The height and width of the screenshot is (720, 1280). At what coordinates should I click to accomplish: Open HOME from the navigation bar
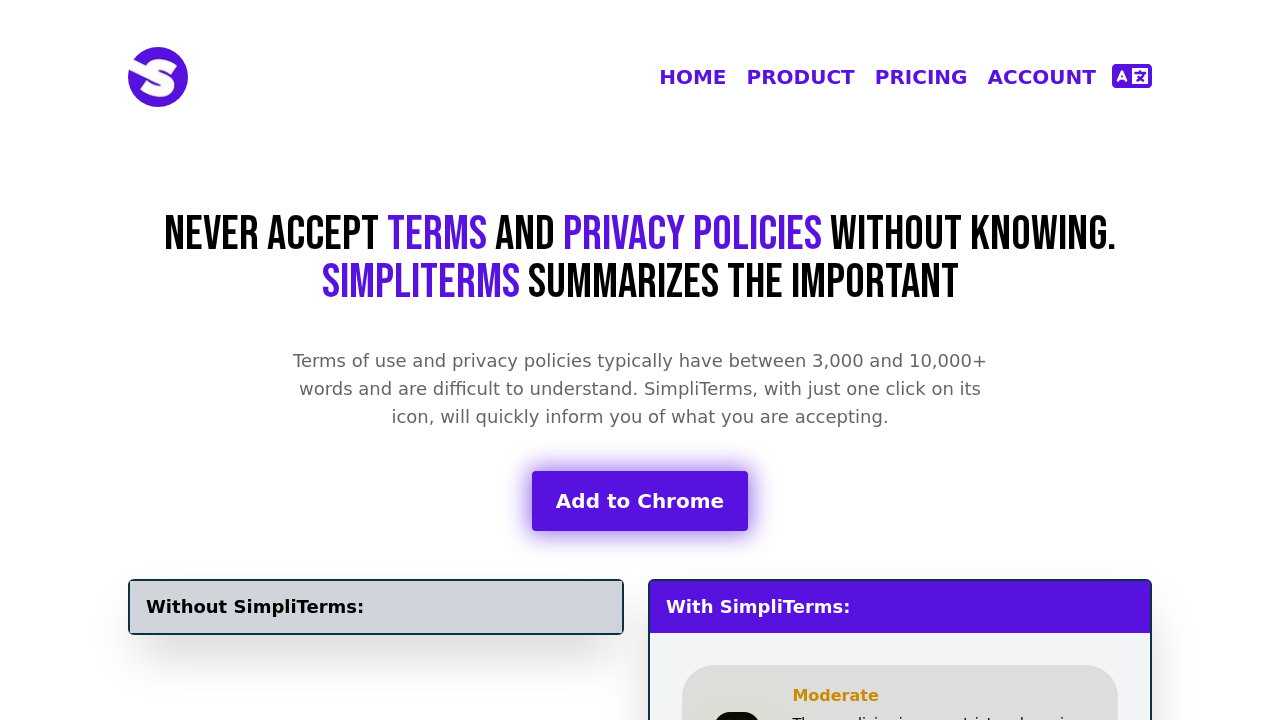[x=692, y=75]
